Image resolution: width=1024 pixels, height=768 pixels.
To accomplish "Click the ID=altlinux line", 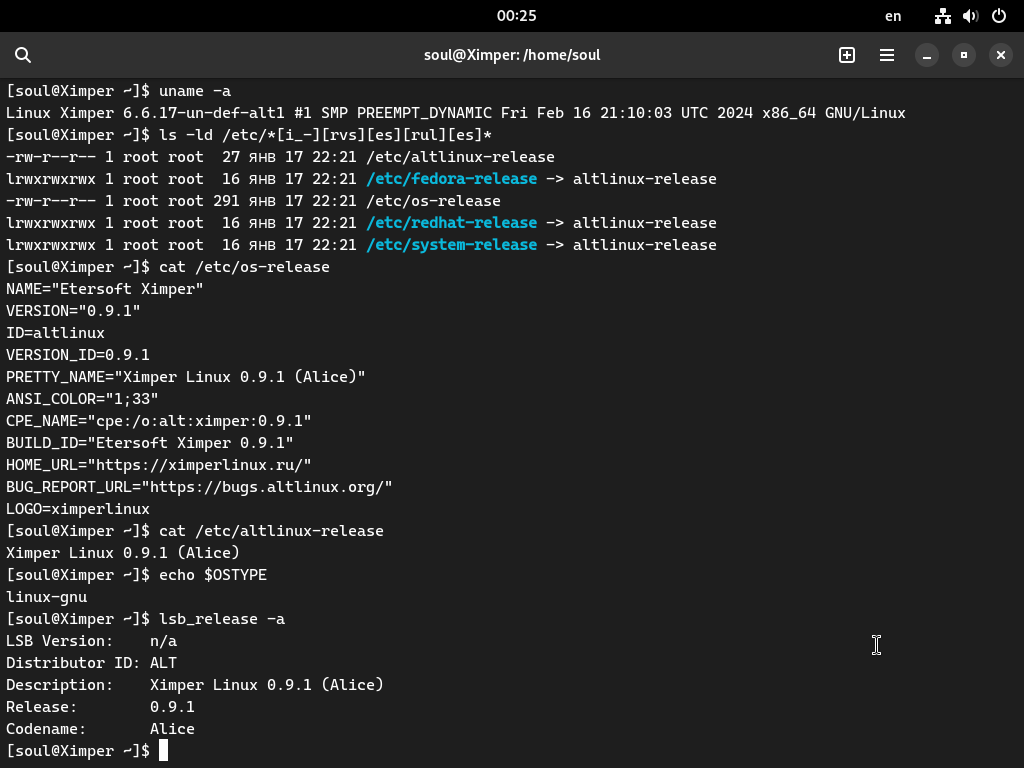I will click(56, 333).
